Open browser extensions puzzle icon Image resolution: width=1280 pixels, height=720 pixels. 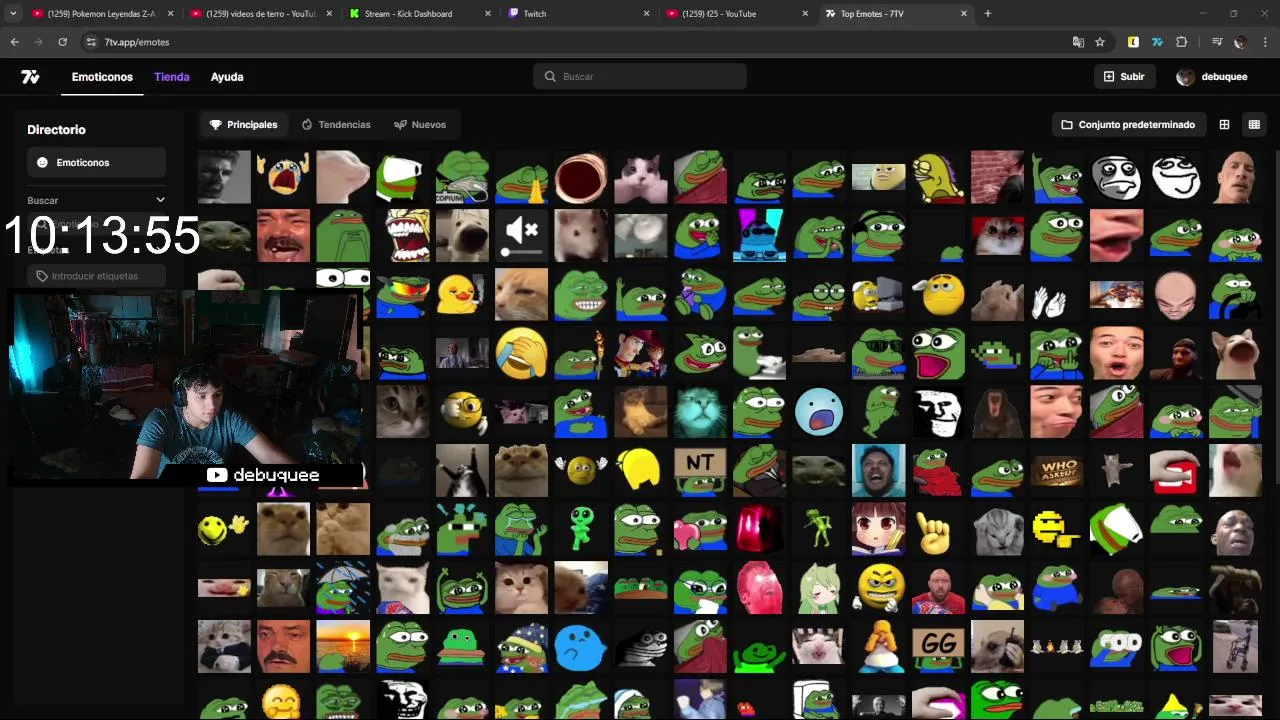coord(1182,42)
